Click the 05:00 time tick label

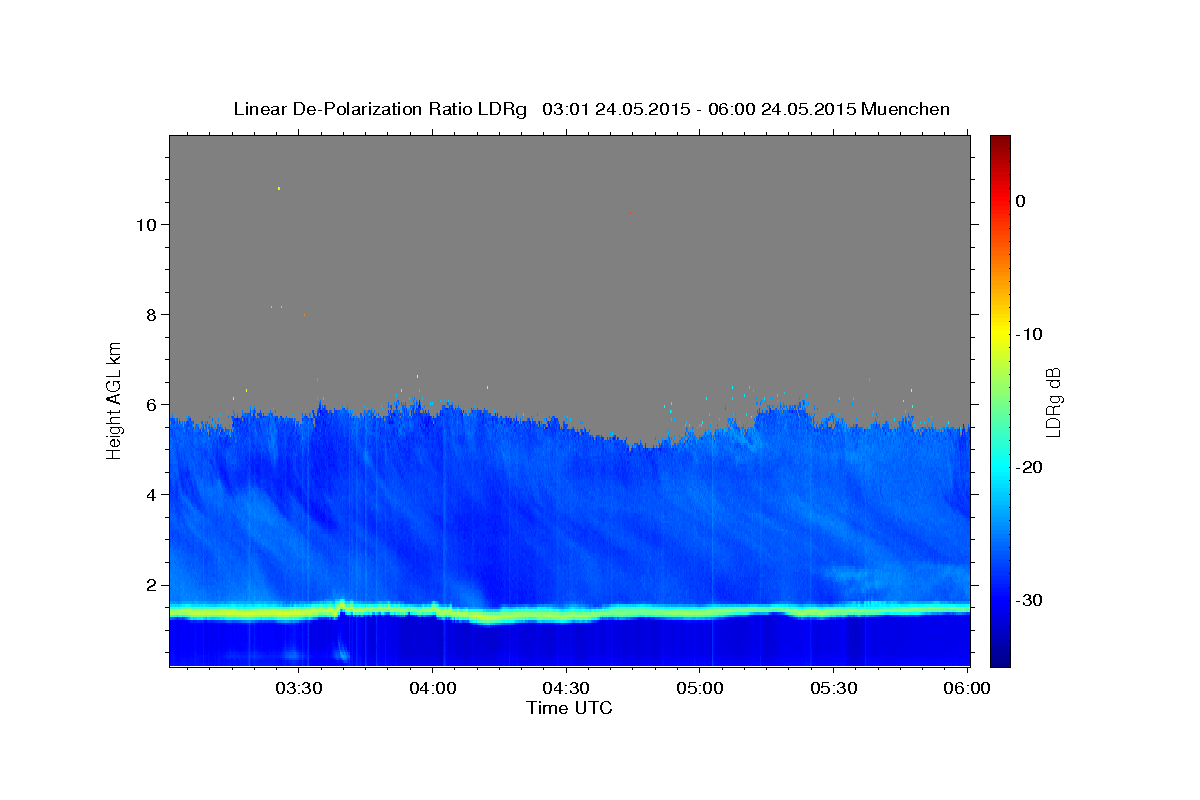pos(700,689)
